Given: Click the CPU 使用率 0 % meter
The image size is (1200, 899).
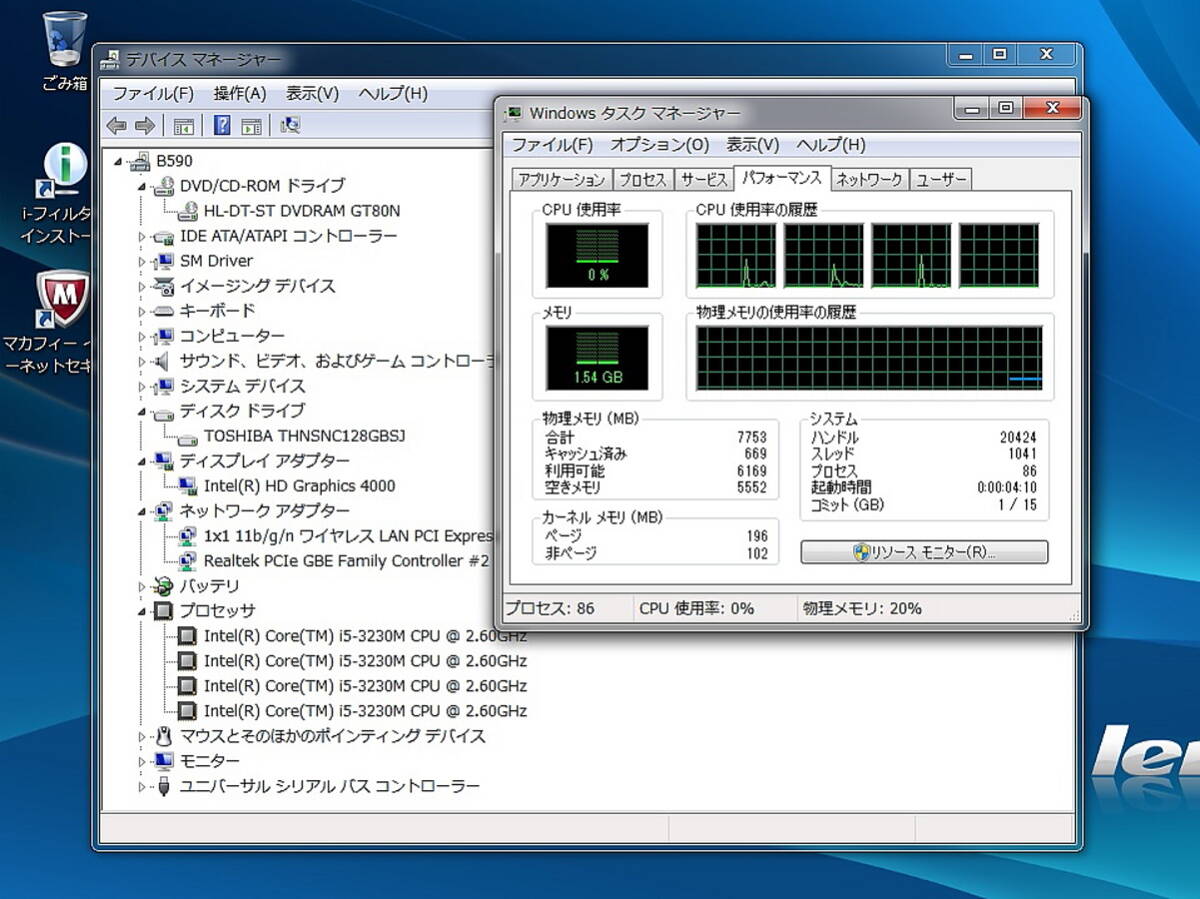Looking at the screenshot, I should click(597, 254).
